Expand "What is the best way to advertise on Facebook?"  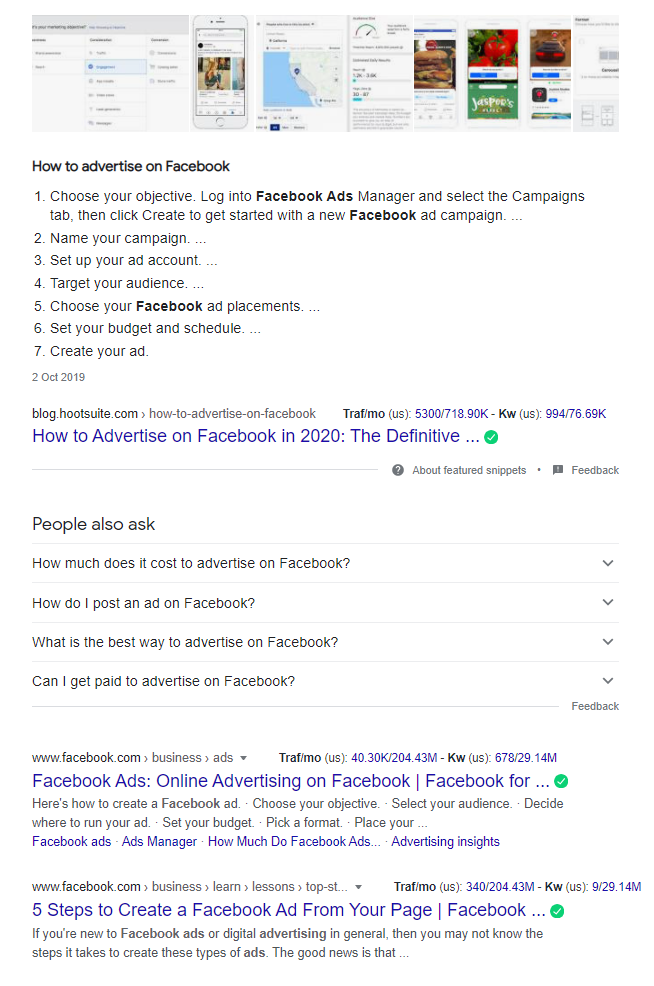click(608, 641)
